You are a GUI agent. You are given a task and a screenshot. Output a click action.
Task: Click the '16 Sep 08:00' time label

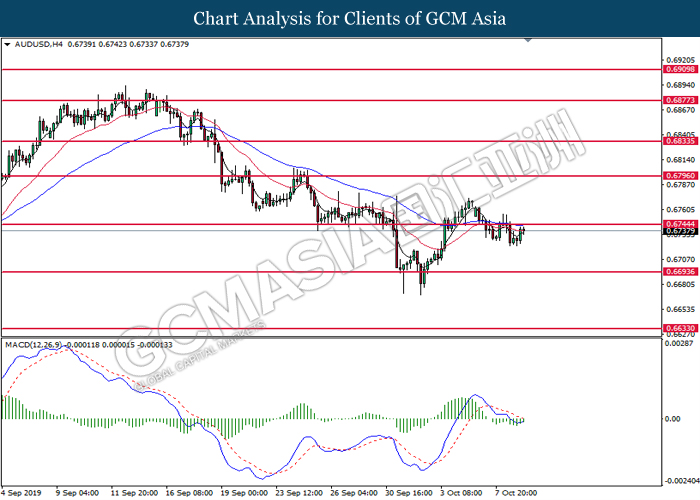coord(189,493)
